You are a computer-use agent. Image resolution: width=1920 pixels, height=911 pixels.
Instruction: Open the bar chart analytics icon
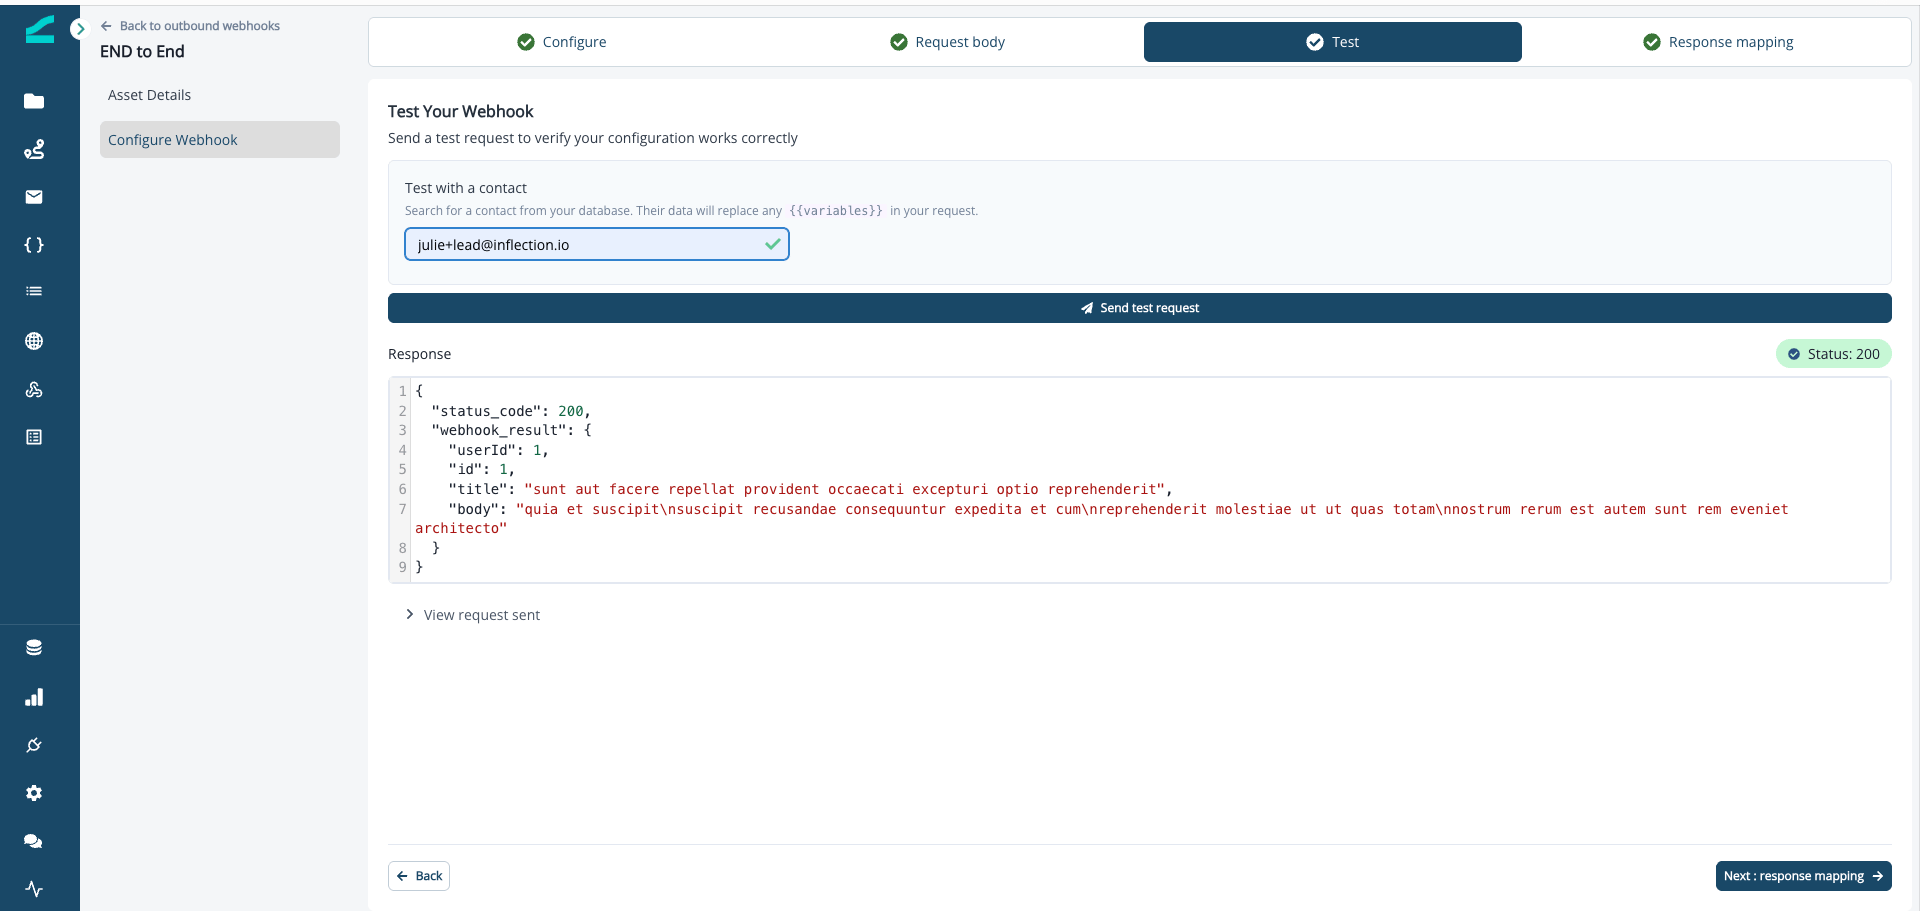(x=34, y=697)
